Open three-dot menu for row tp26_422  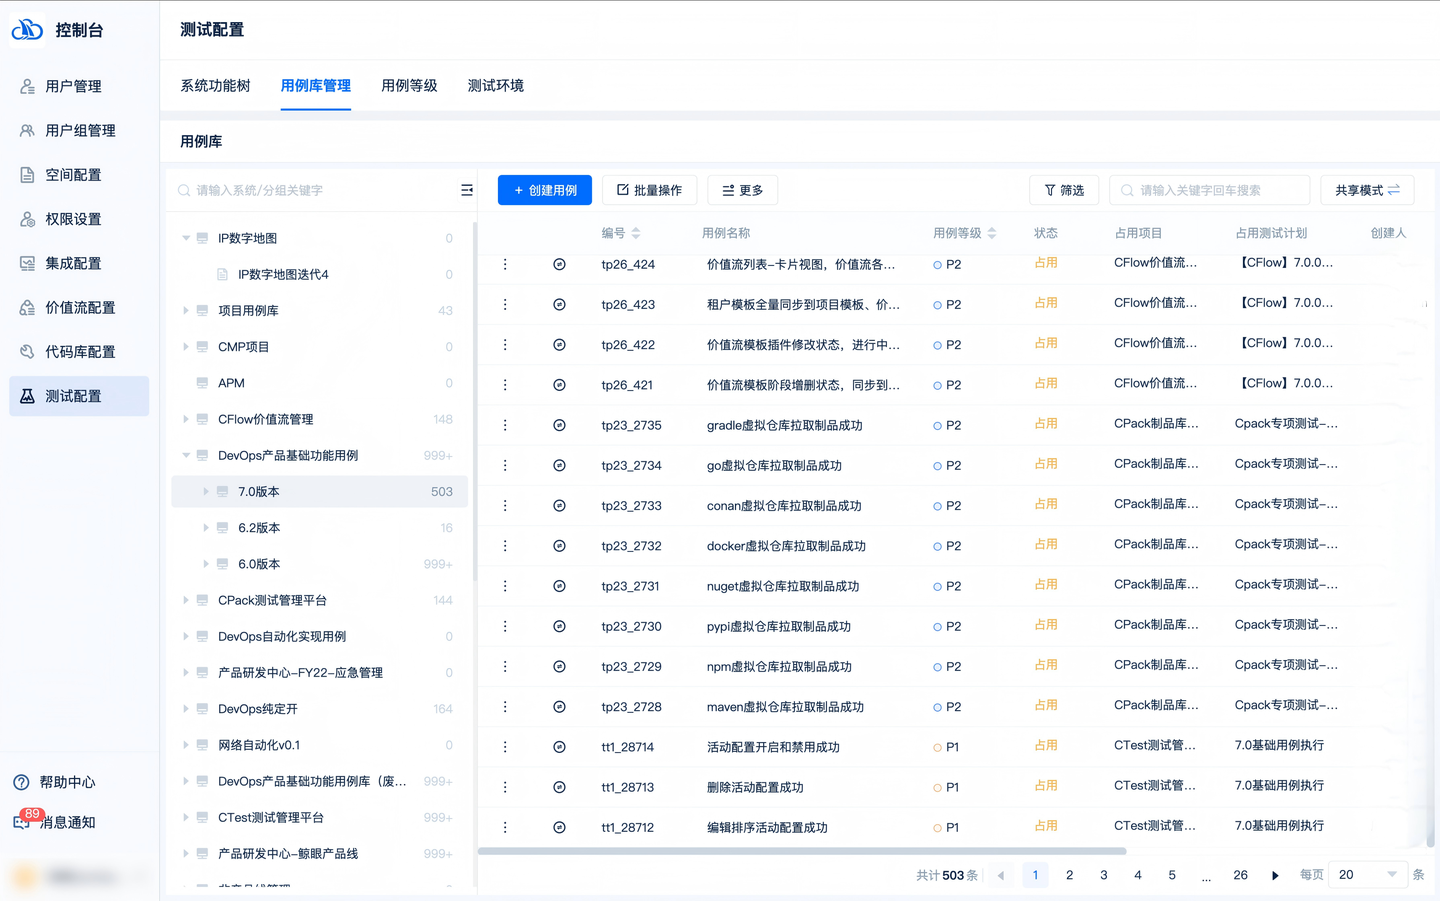tap(505, 345)
